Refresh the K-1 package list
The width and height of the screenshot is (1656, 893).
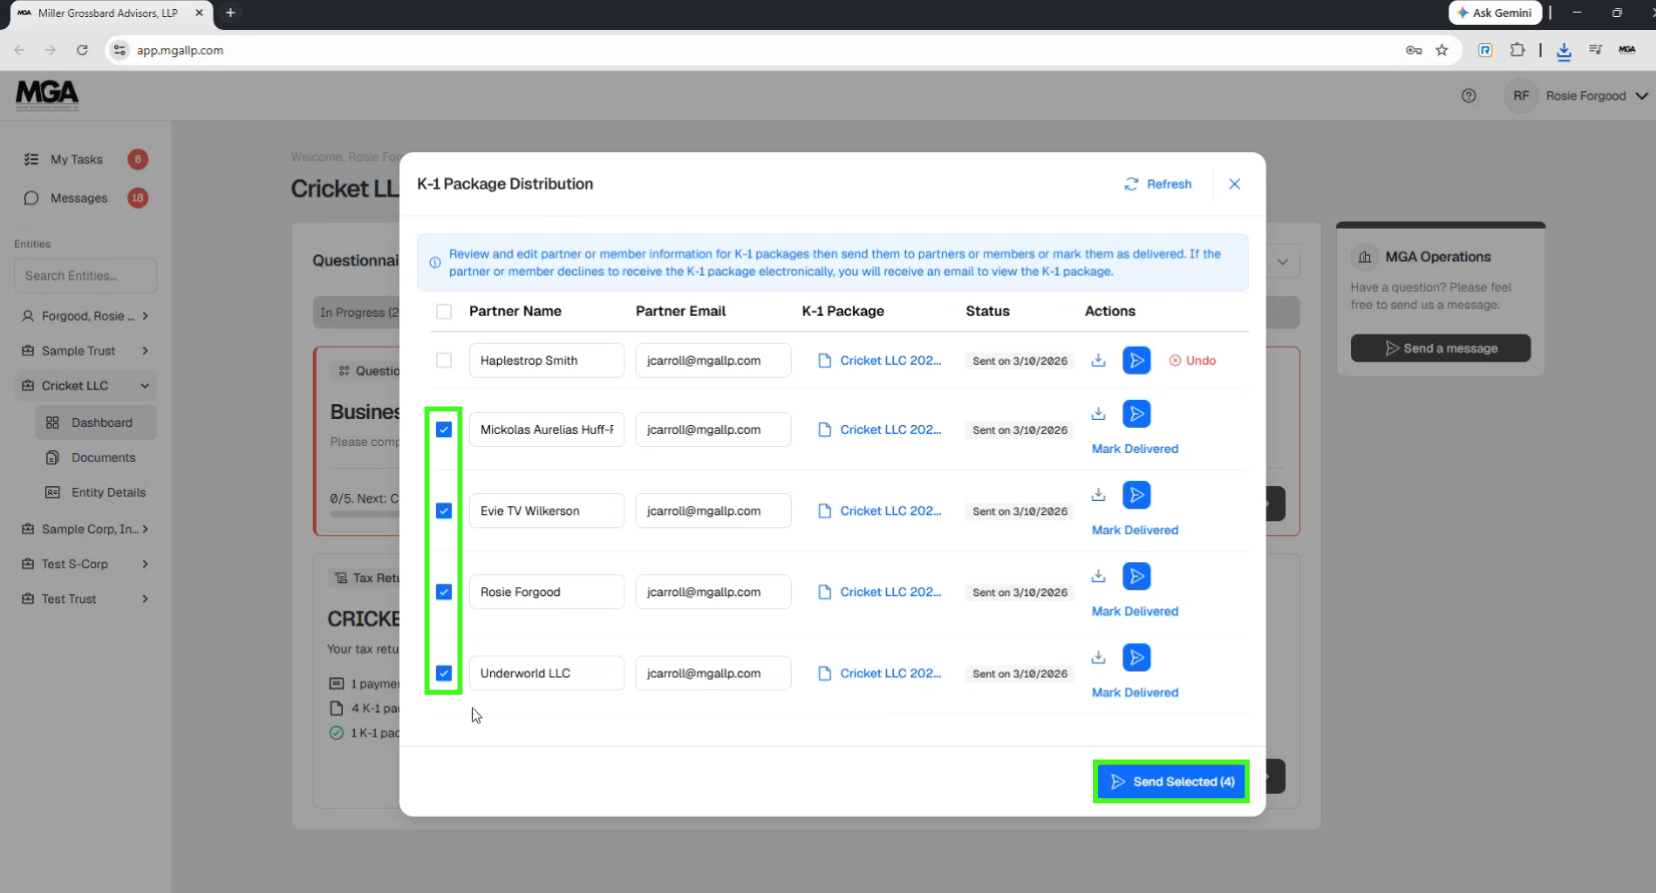(x=1158, y=184)
